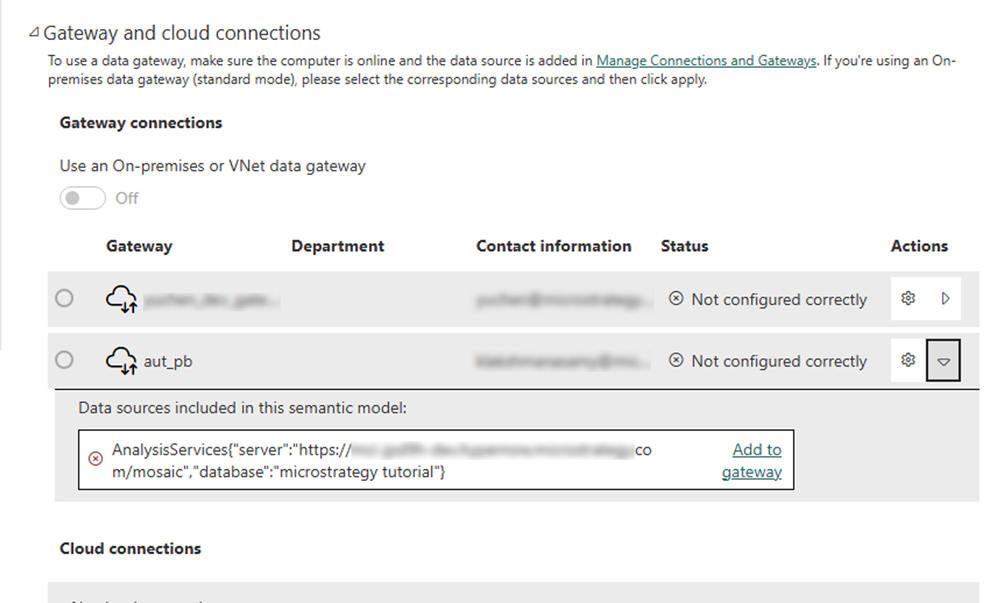This screenshot has width=1000, height=603.
Task: Expand the first gateway's data sources arrow
Action: click(945, 298)
